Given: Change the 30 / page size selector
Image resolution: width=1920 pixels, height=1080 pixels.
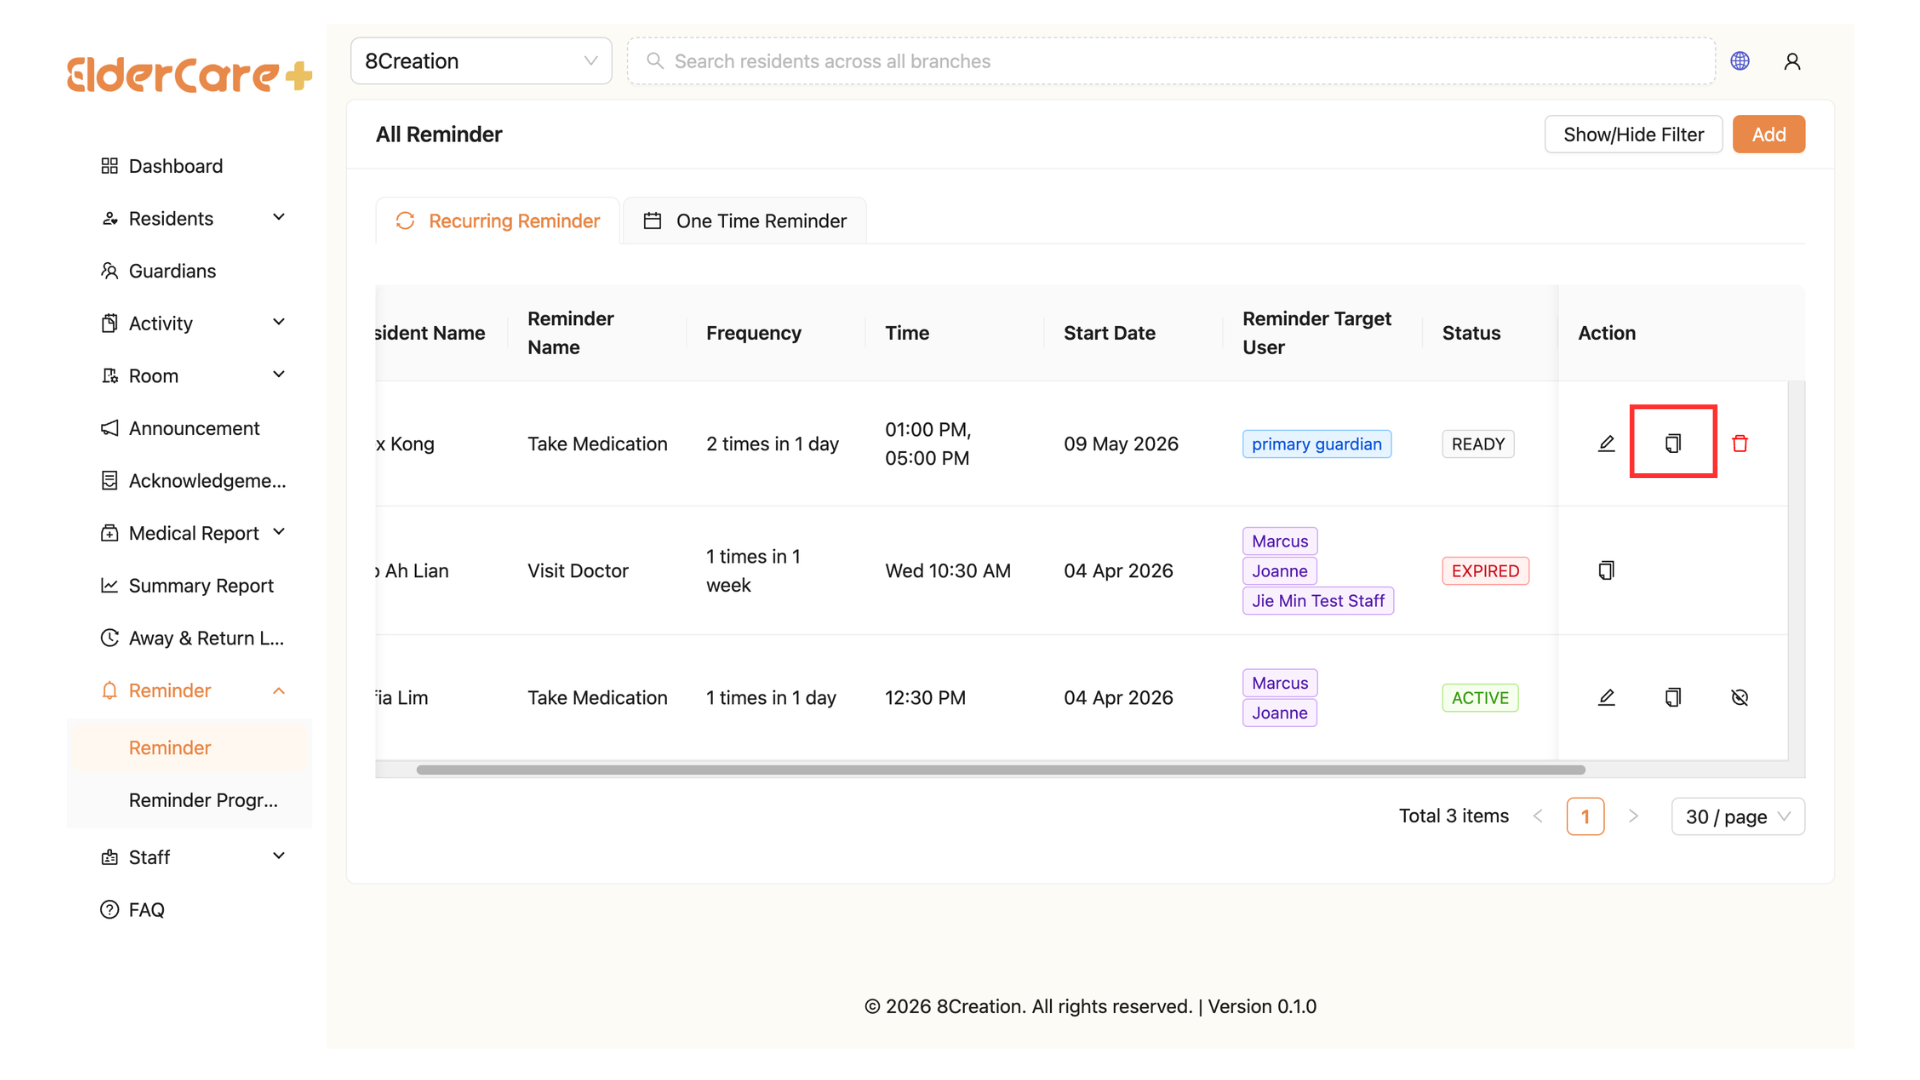Looking at the screenshot, I should coord(1738,816).
